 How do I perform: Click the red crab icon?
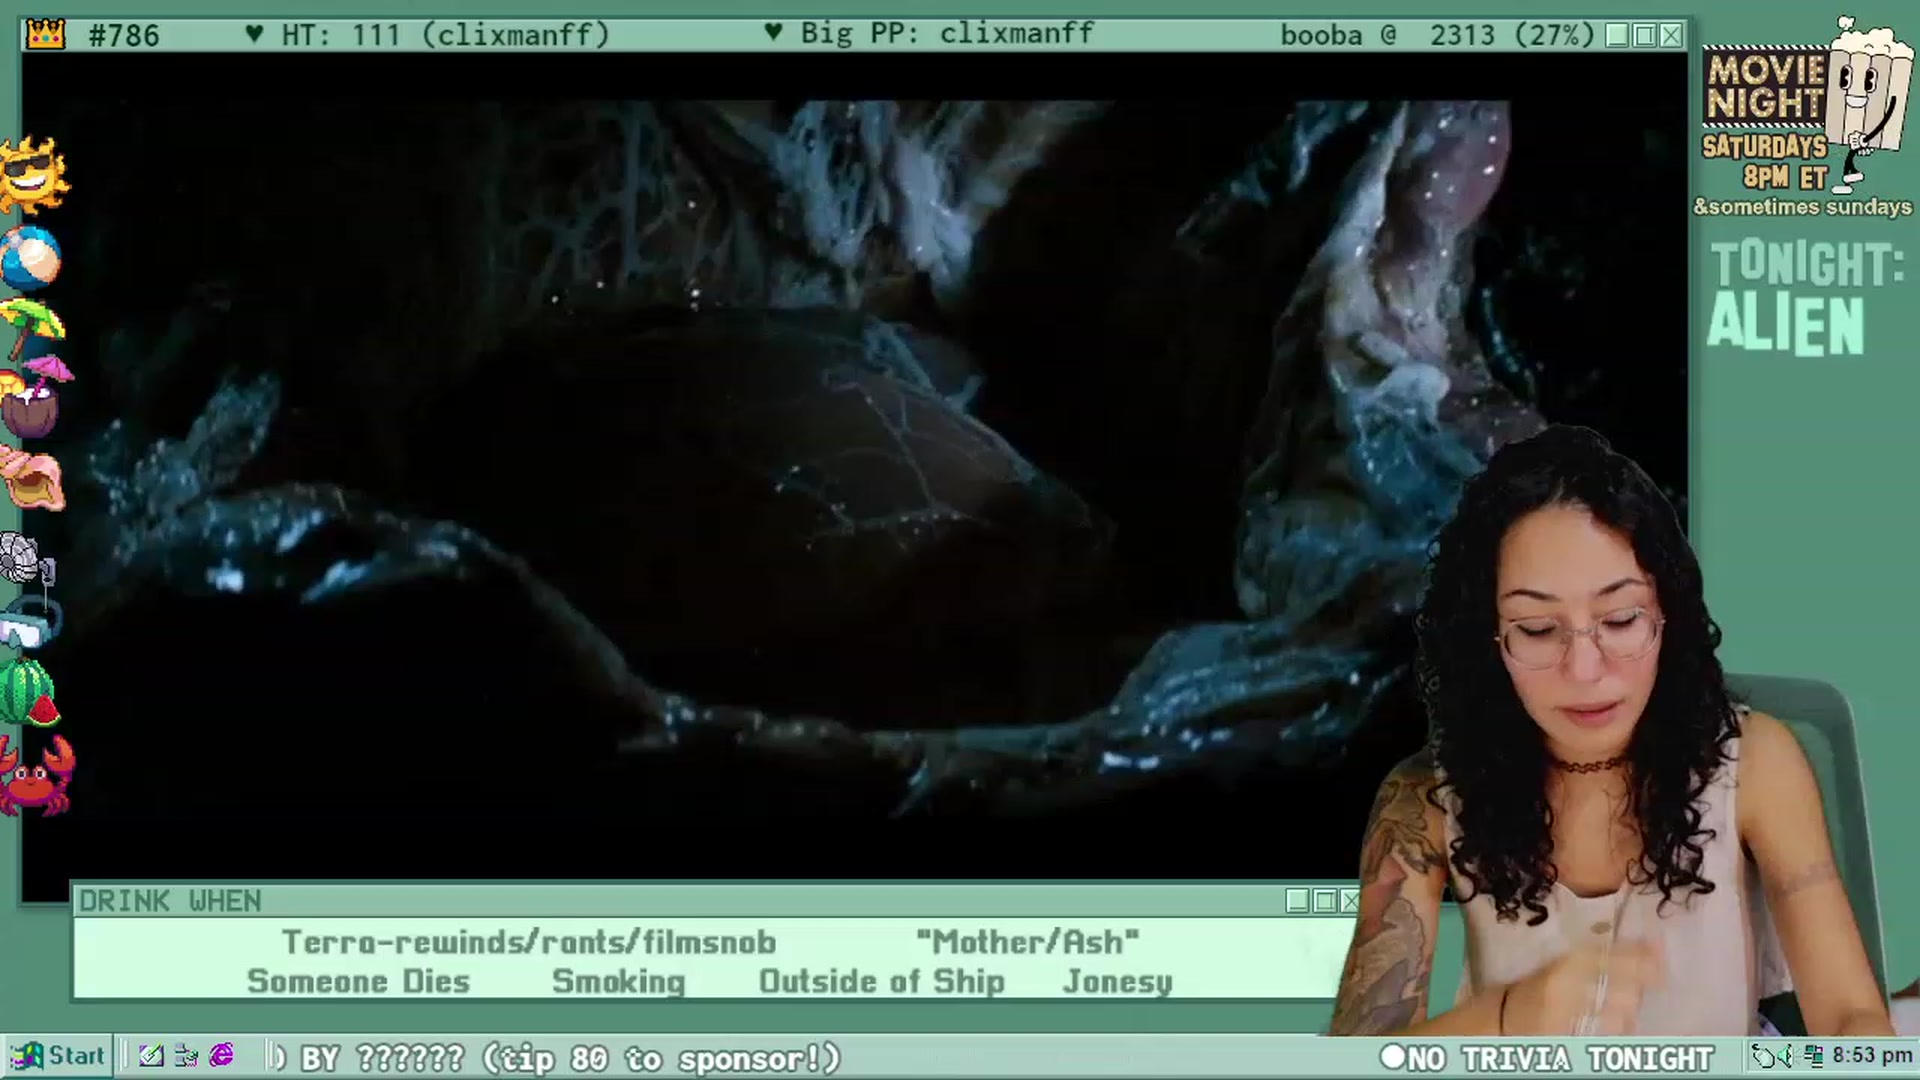point(36,776)
